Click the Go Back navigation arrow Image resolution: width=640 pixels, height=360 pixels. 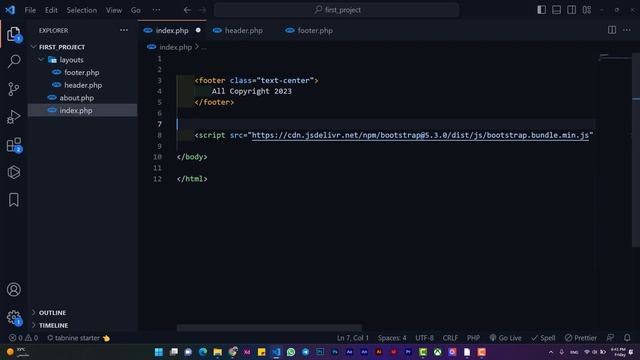click(x=187, y=10)
